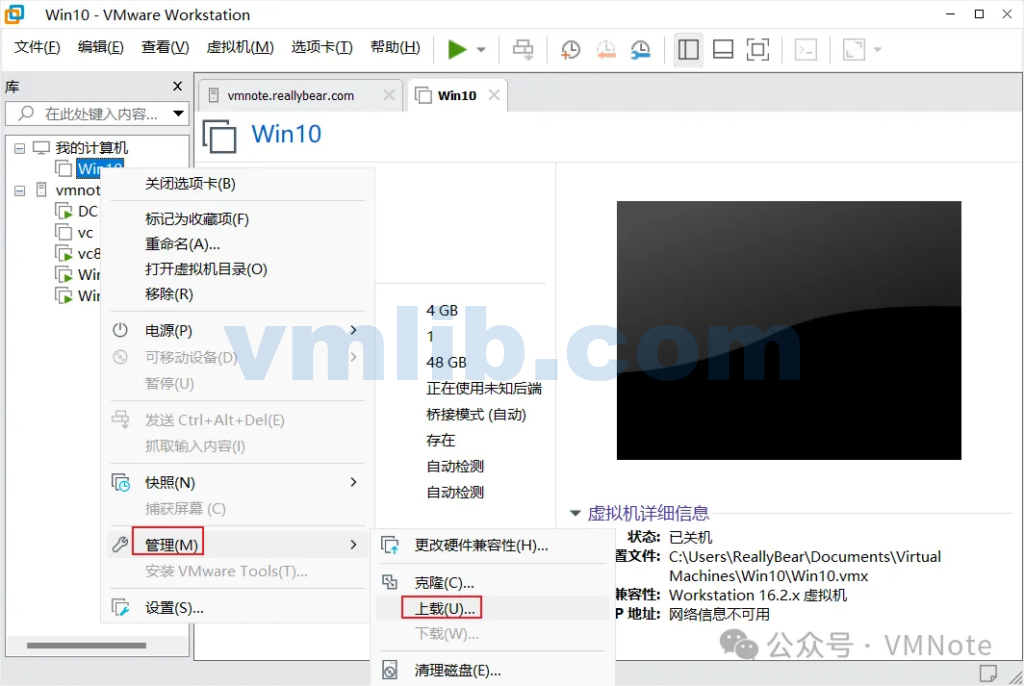Toggle the library sidebar view icon
The height and width of the screenshot is (686, 1024).
coord(688,50)
